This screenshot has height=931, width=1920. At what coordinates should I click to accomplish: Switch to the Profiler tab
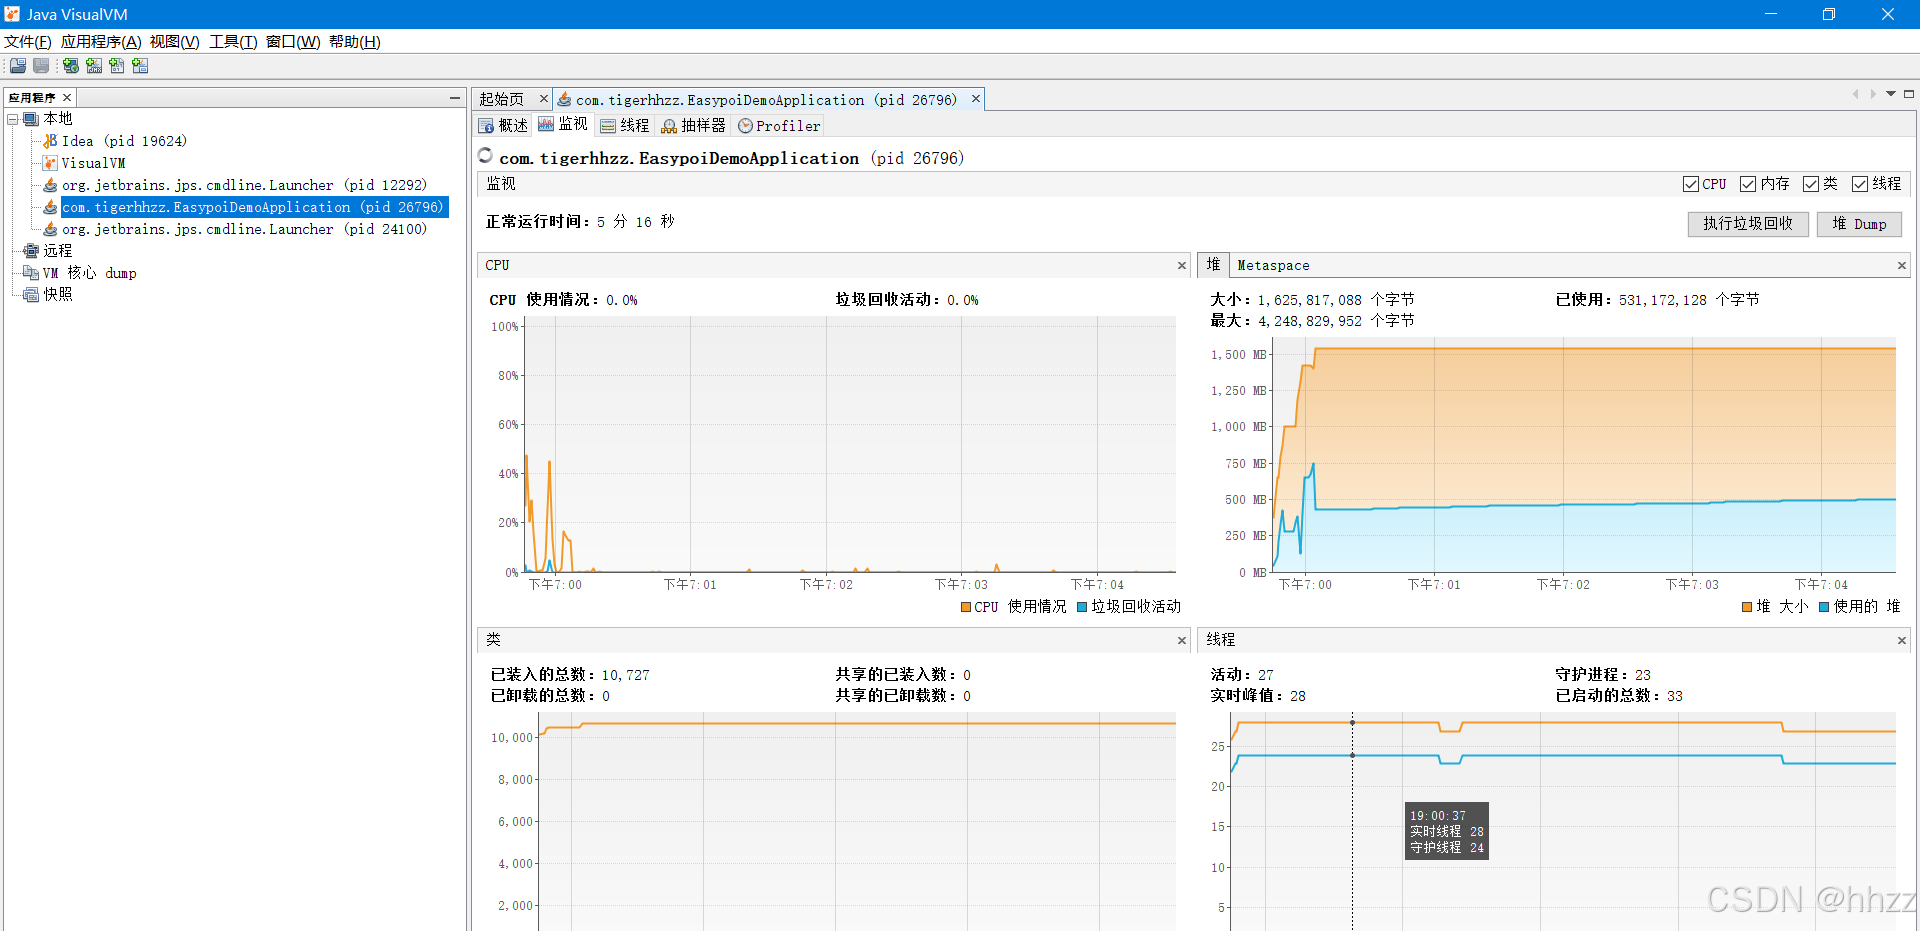[779, 126]
